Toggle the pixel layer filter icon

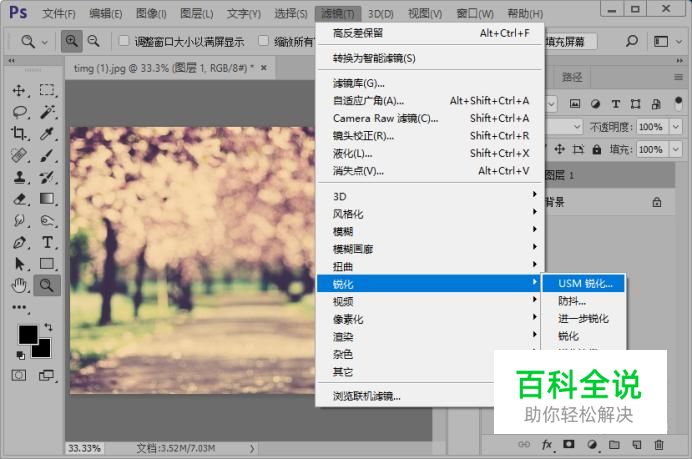click(575, 104)
